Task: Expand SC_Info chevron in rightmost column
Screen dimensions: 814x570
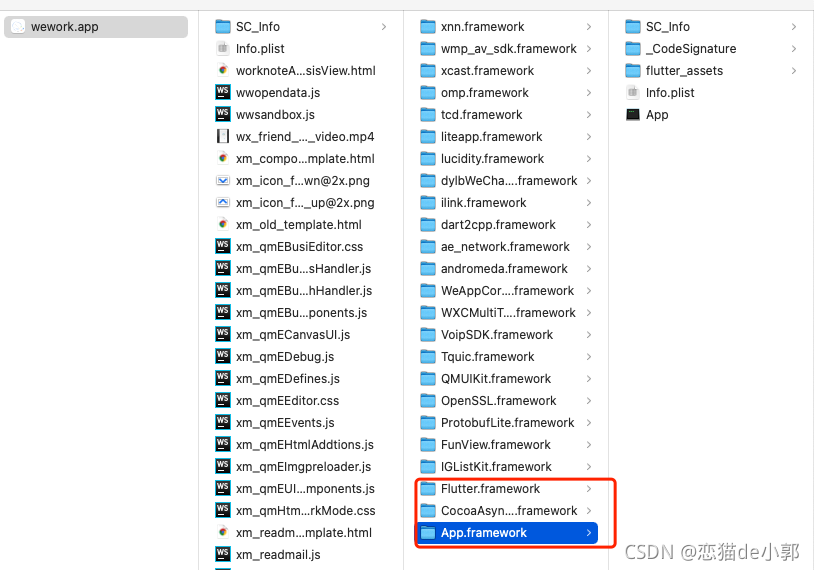Action: (794, 26)
